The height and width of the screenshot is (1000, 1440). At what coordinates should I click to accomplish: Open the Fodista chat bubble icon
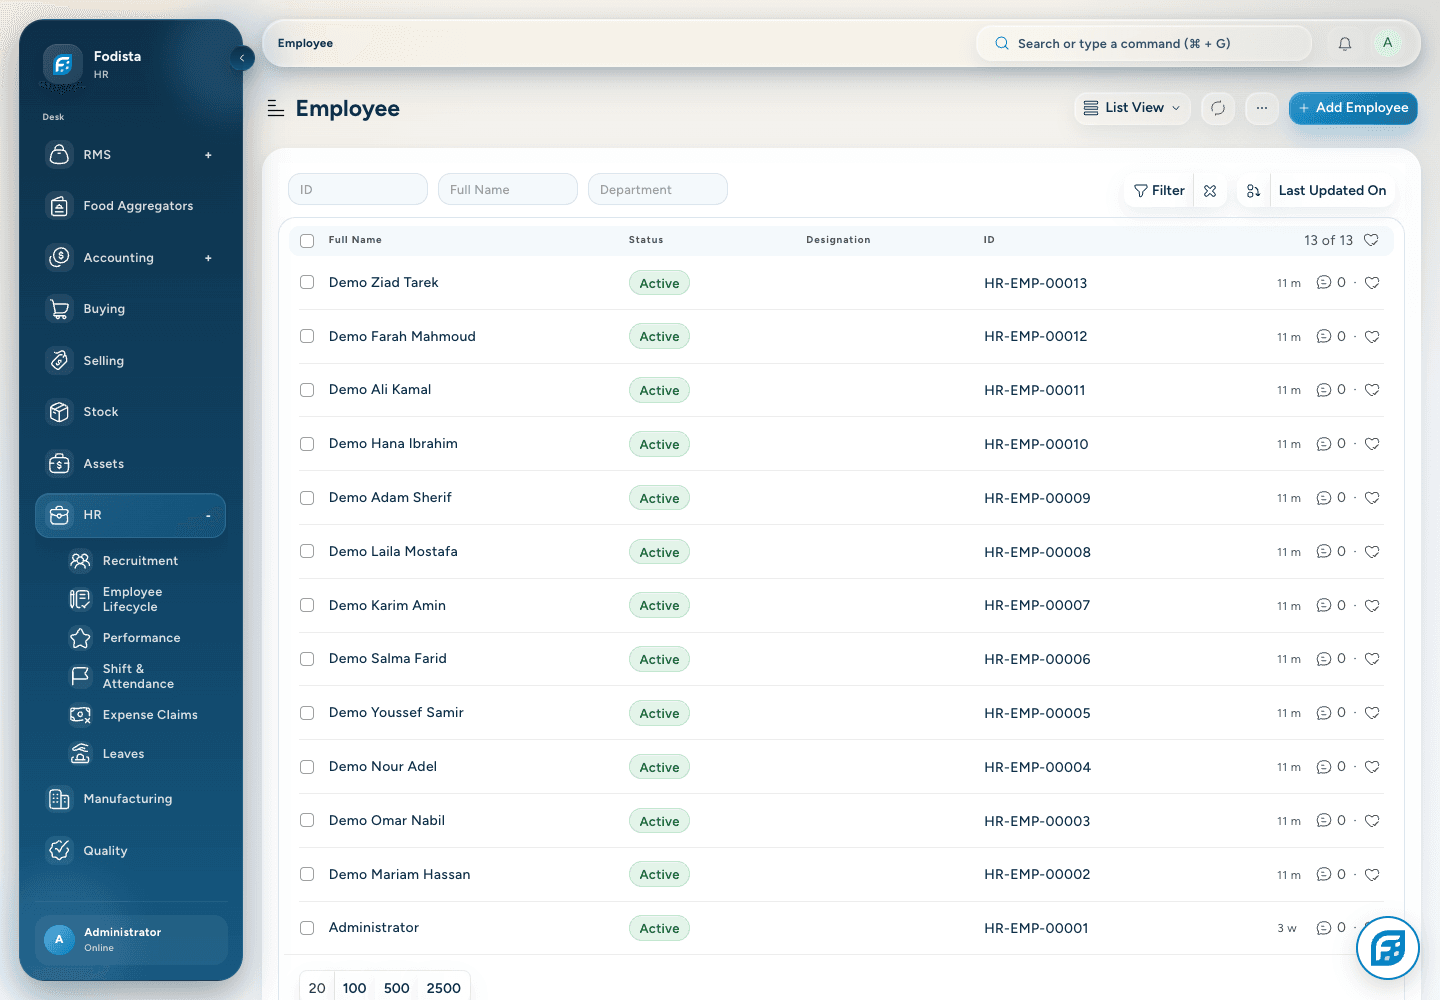[1388, 948]
